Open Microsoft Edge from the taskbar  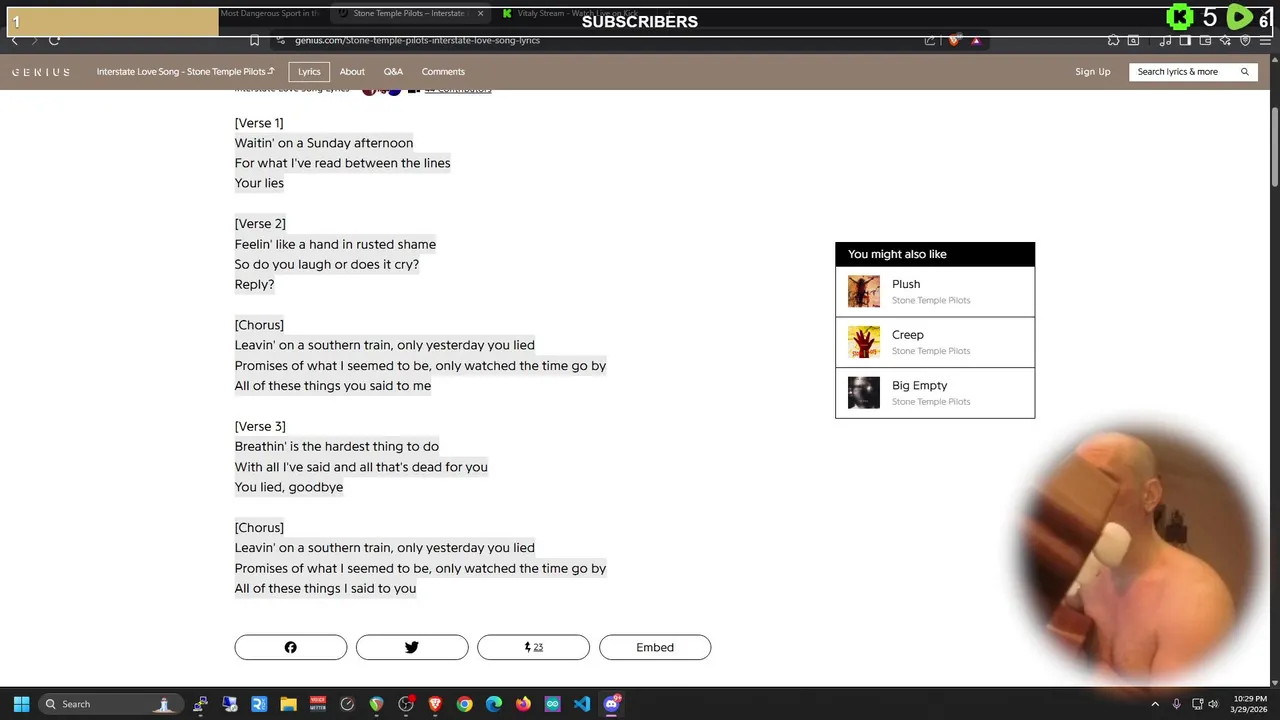point(494,704)
